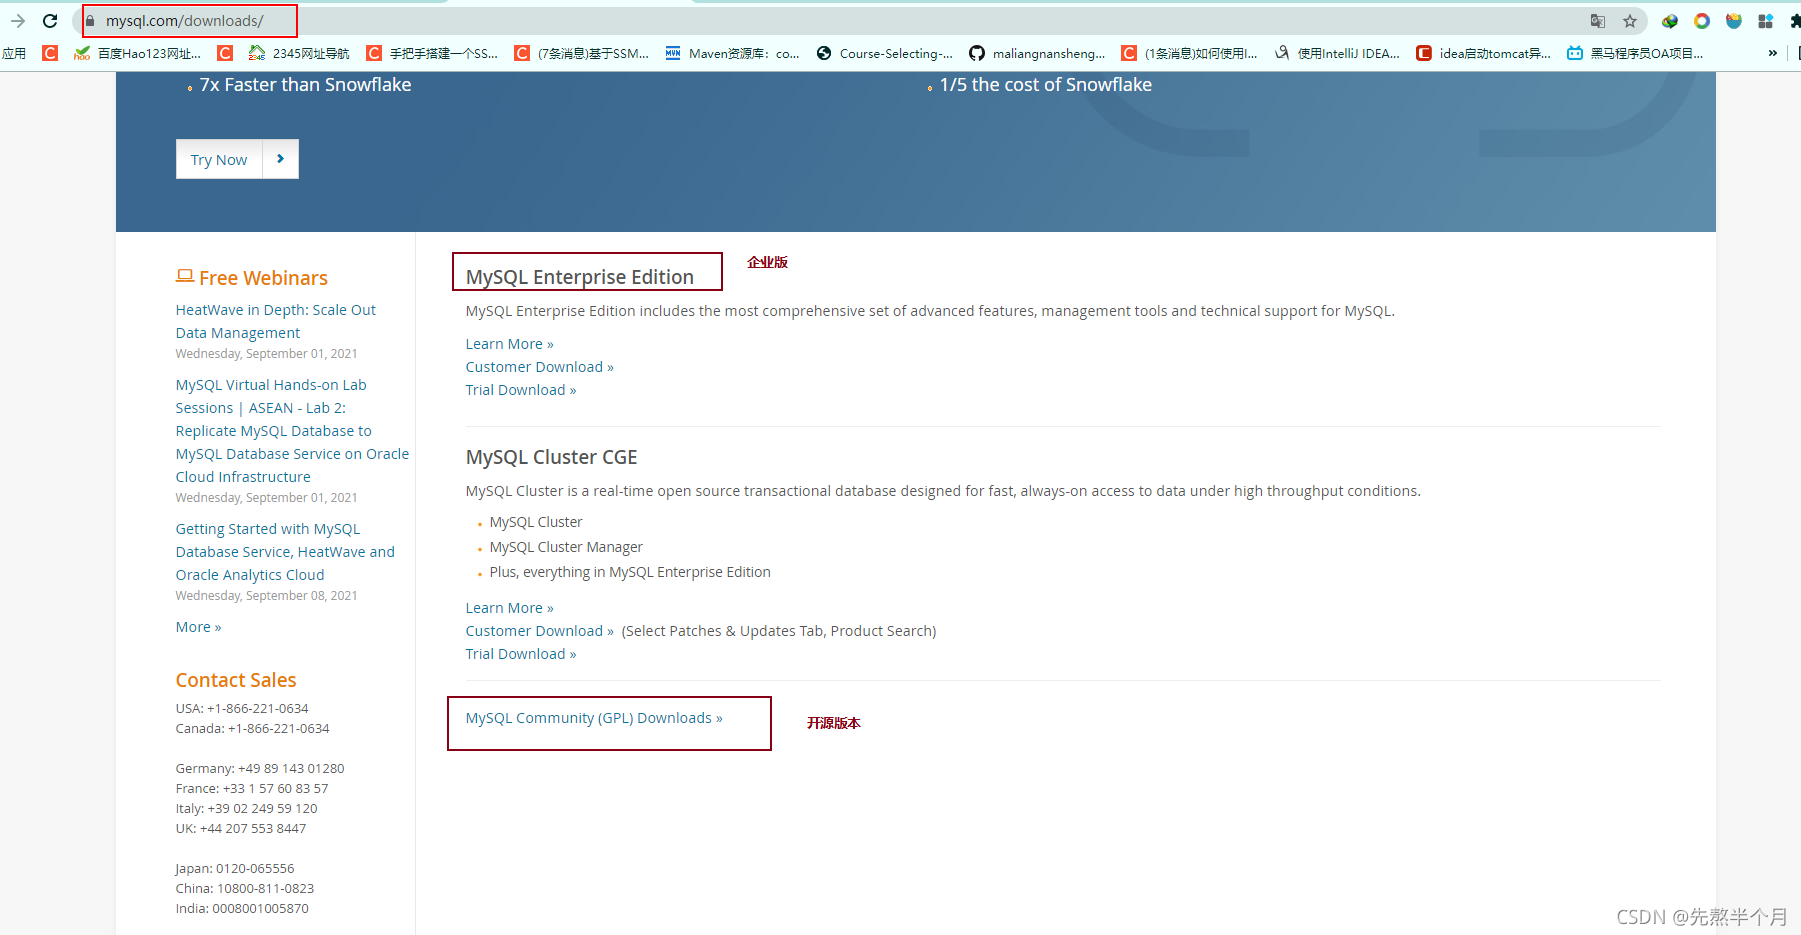The height and width of the screenshot is (935, 1801).
Task: Open the maliangnansheng GitHub bookmark
Action: coord(1037,53)
